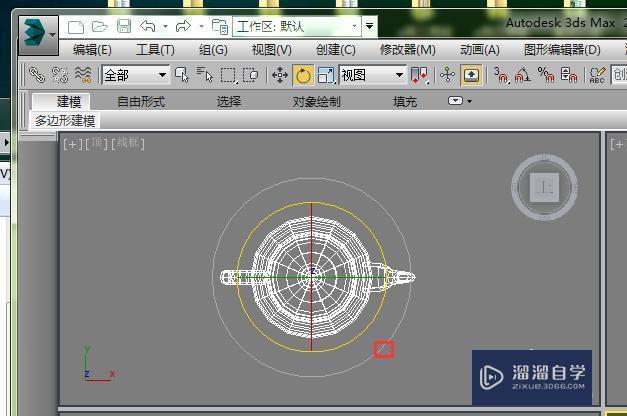Expand the undo history arrow
The height and width of the screenshot is (416, 627).
[165, 27]
